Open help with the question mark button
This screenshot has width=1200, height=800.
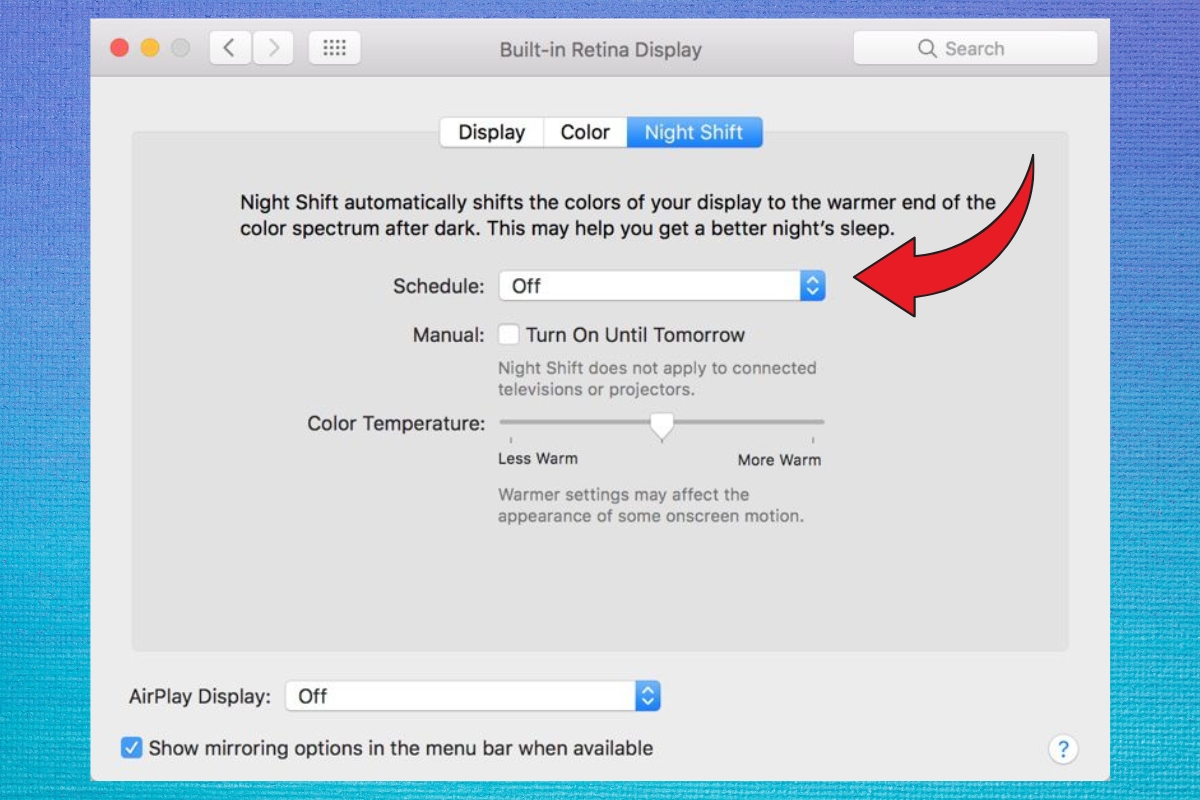[x=1063, y=749]
